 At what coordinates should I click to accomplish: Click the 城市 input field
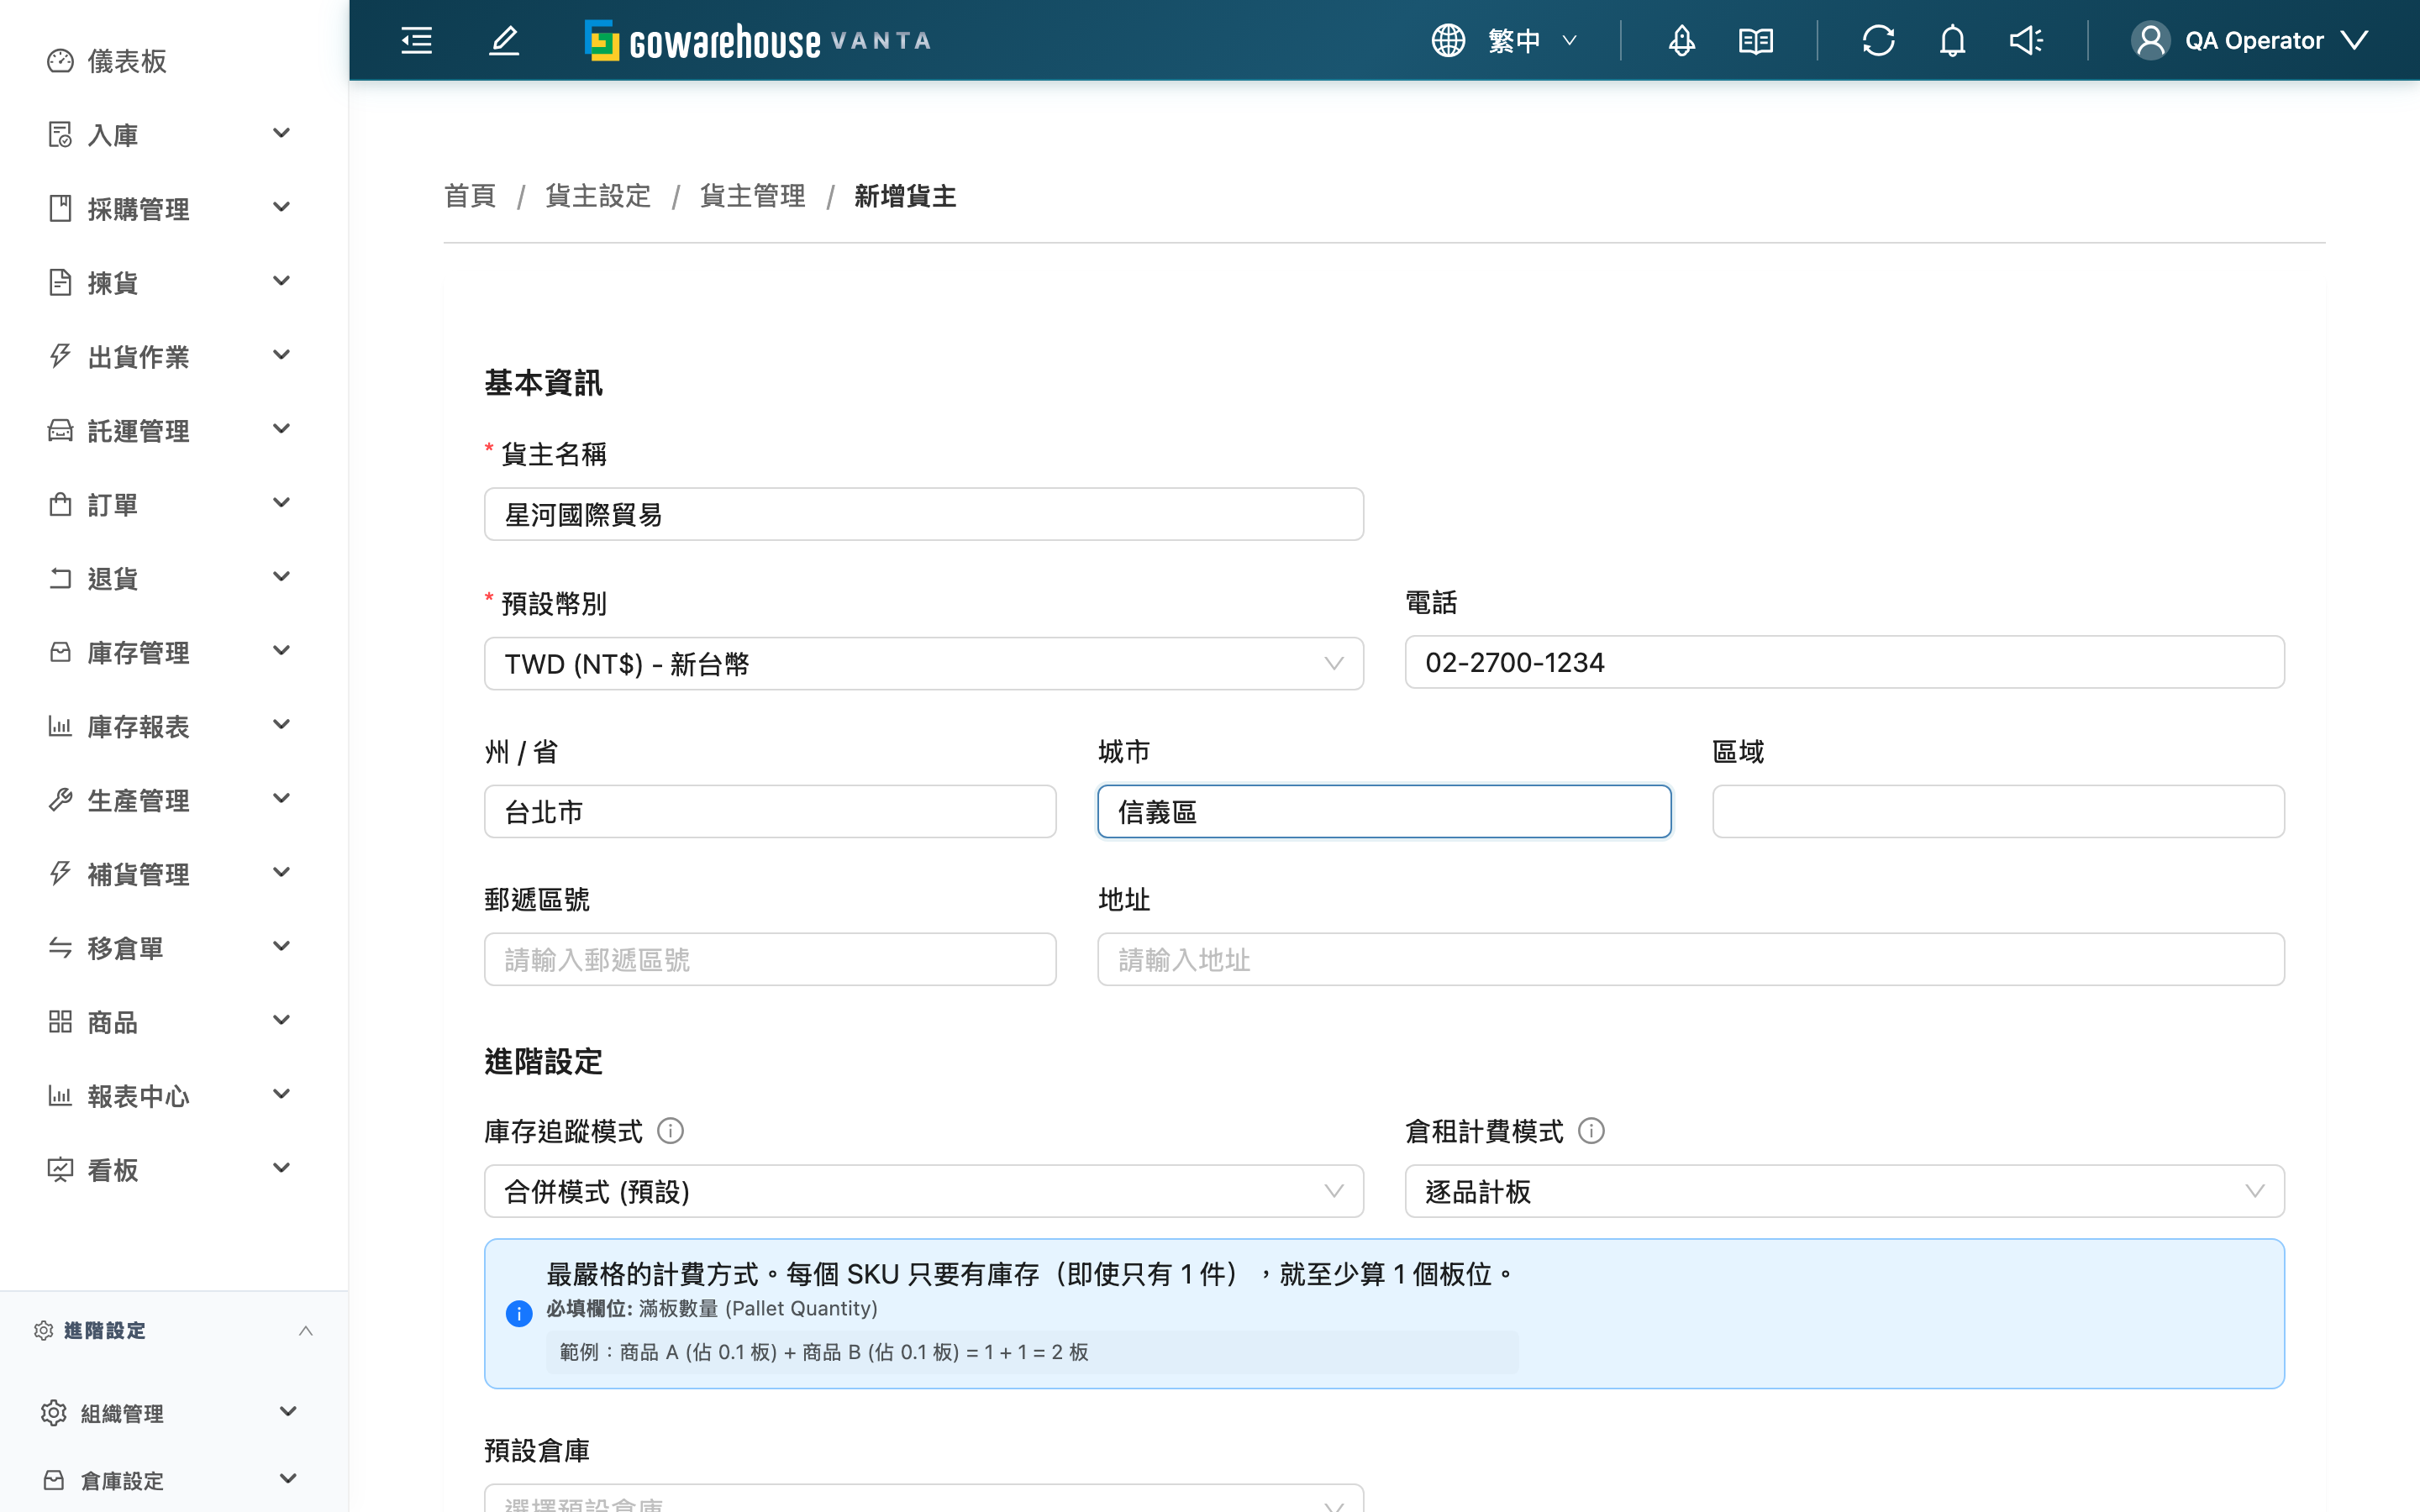[1384, 811]
